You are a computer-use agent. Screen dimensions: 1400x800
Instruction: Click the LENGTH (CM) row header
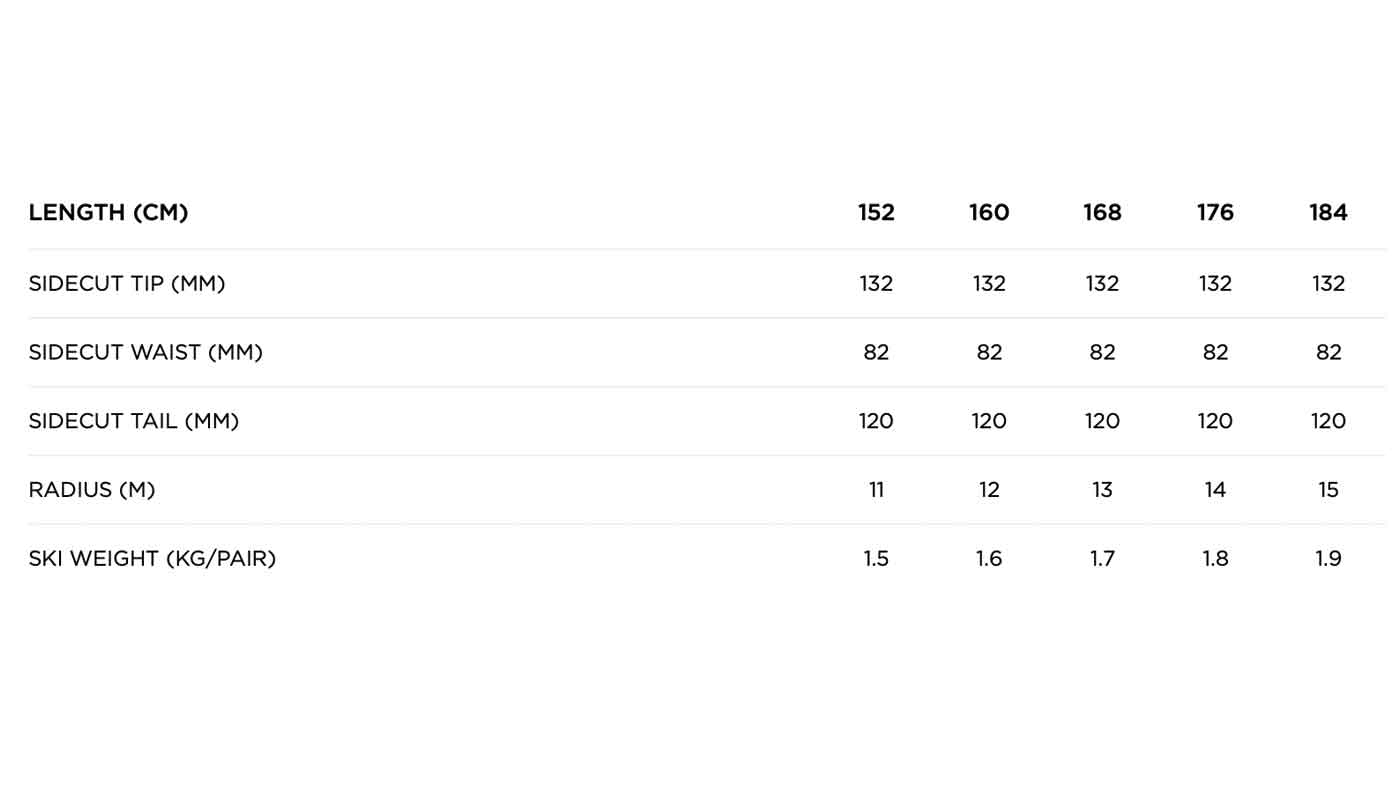[x=108, y=213]
